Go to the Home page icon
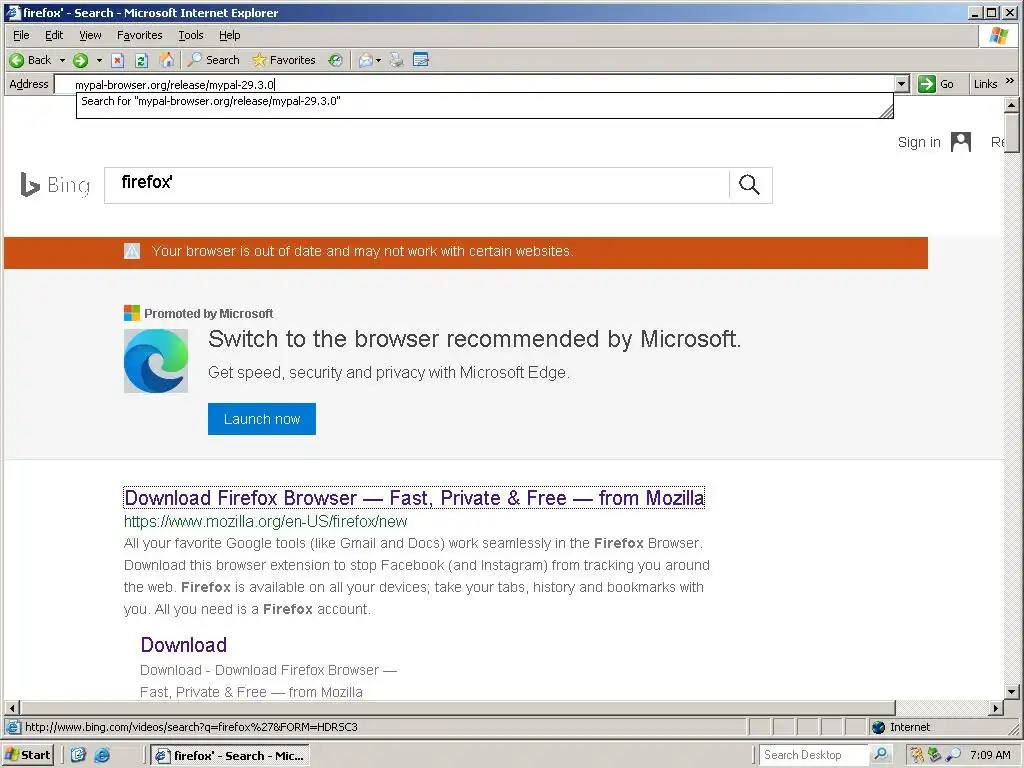The image size is (1024, 768). [x=167, y=60]
